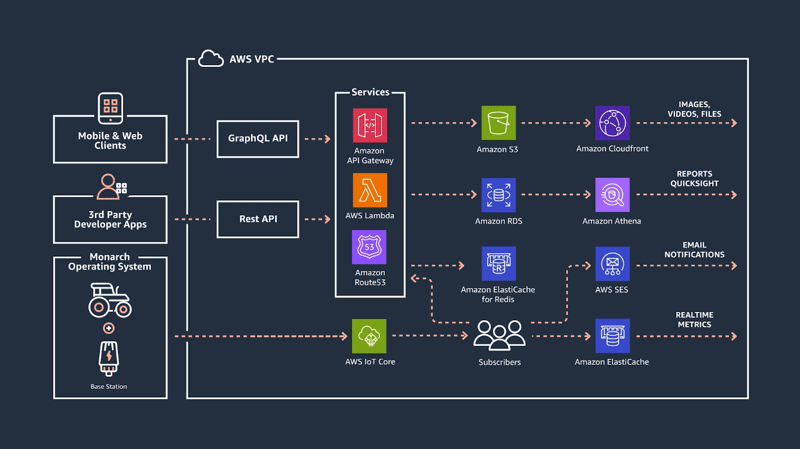Click the Amazon Cloudfront icon
Image resolution: width=800 pixels, height=449 pixels.
(x=612, y=123)
